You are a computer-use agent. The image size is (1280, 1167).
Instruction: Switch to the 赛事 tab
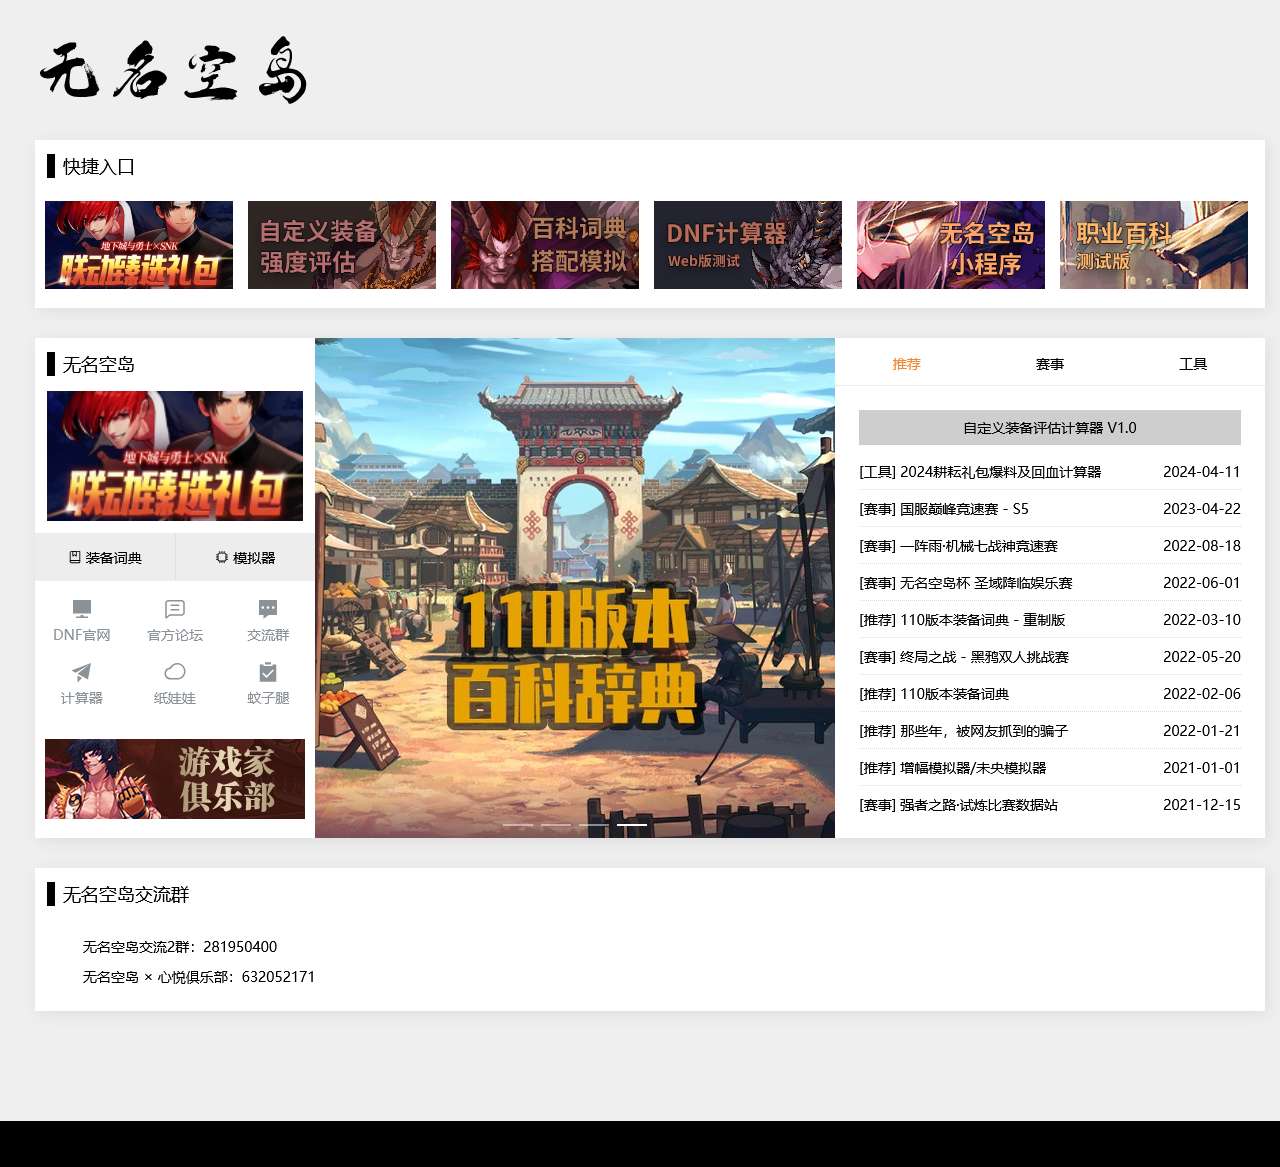pos(1050,363)
